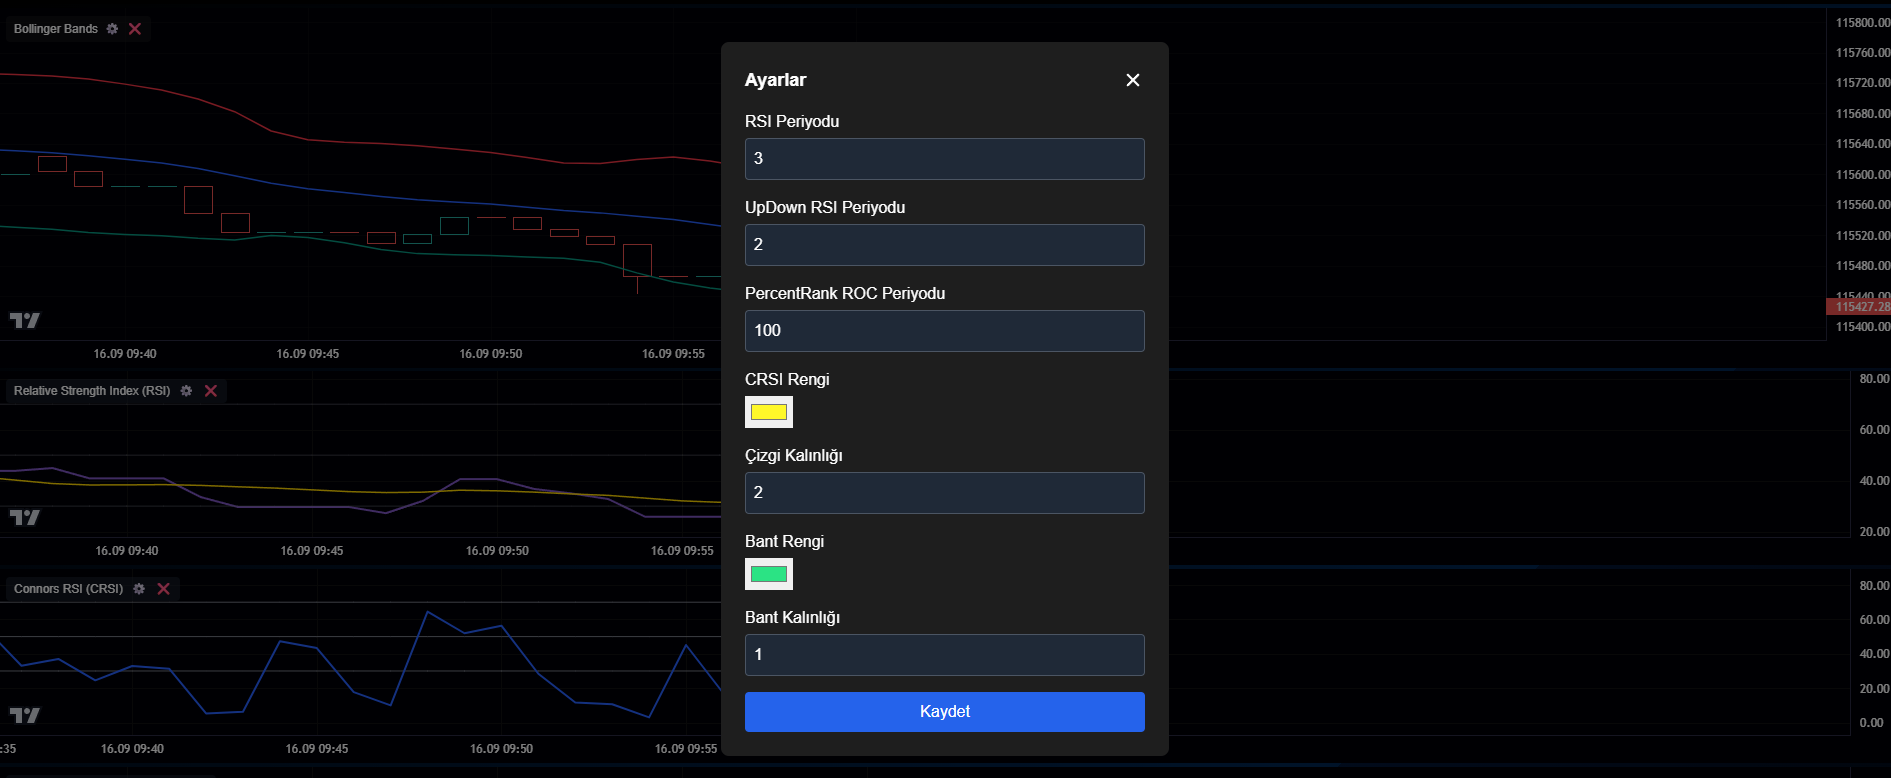Viewport: 1891px width, 778px height.
Task: Open Bollinger Bands settings gear
Action: 112,29
